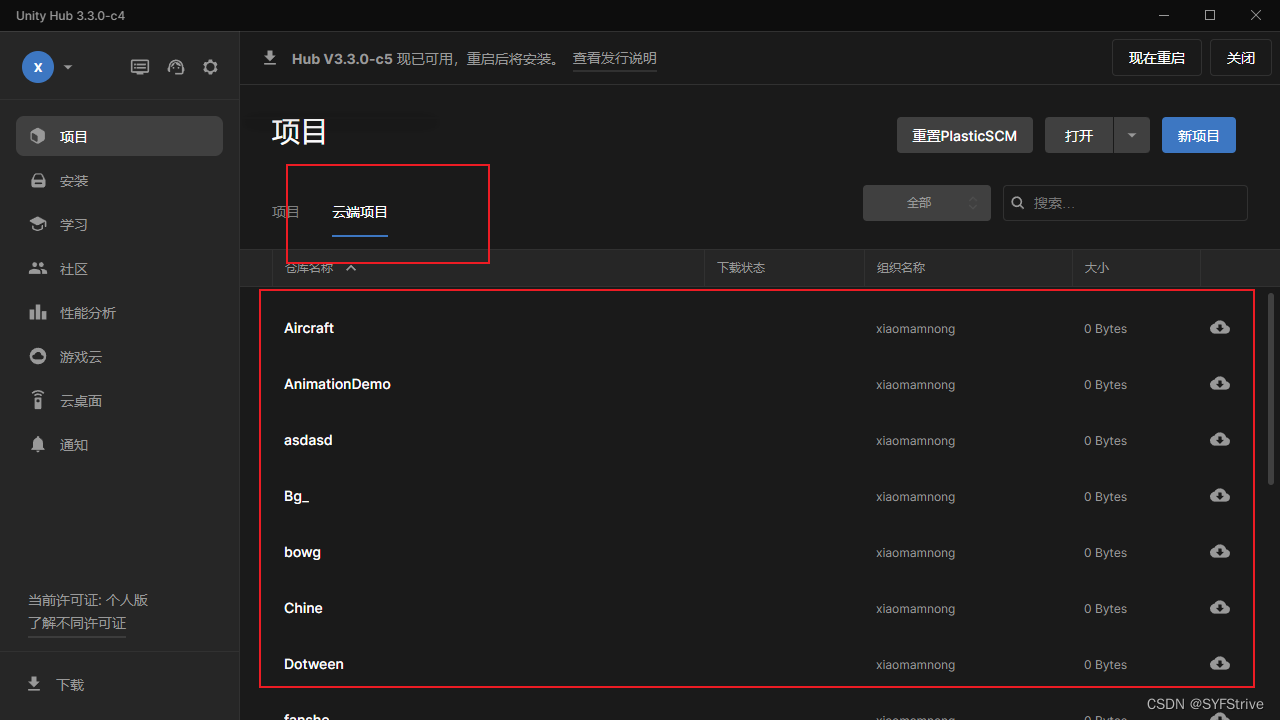
Task: Click xiaomamnong in the Aircraft row
Action: point(915,329)
